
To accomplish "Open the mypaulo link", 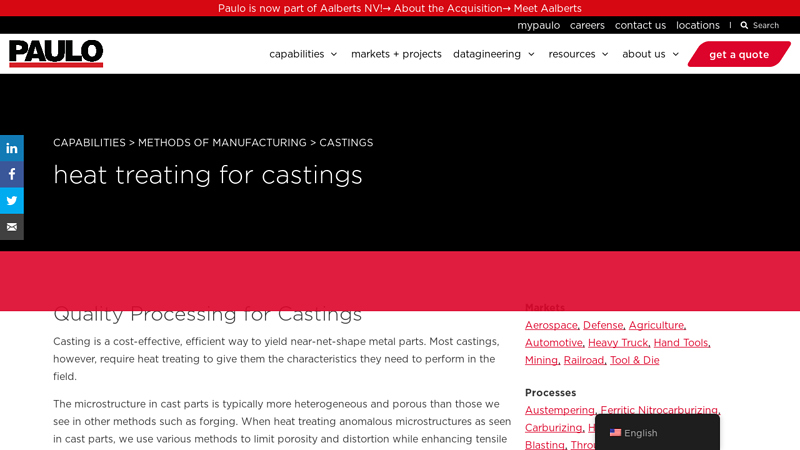I will click(x=538, y=25).
